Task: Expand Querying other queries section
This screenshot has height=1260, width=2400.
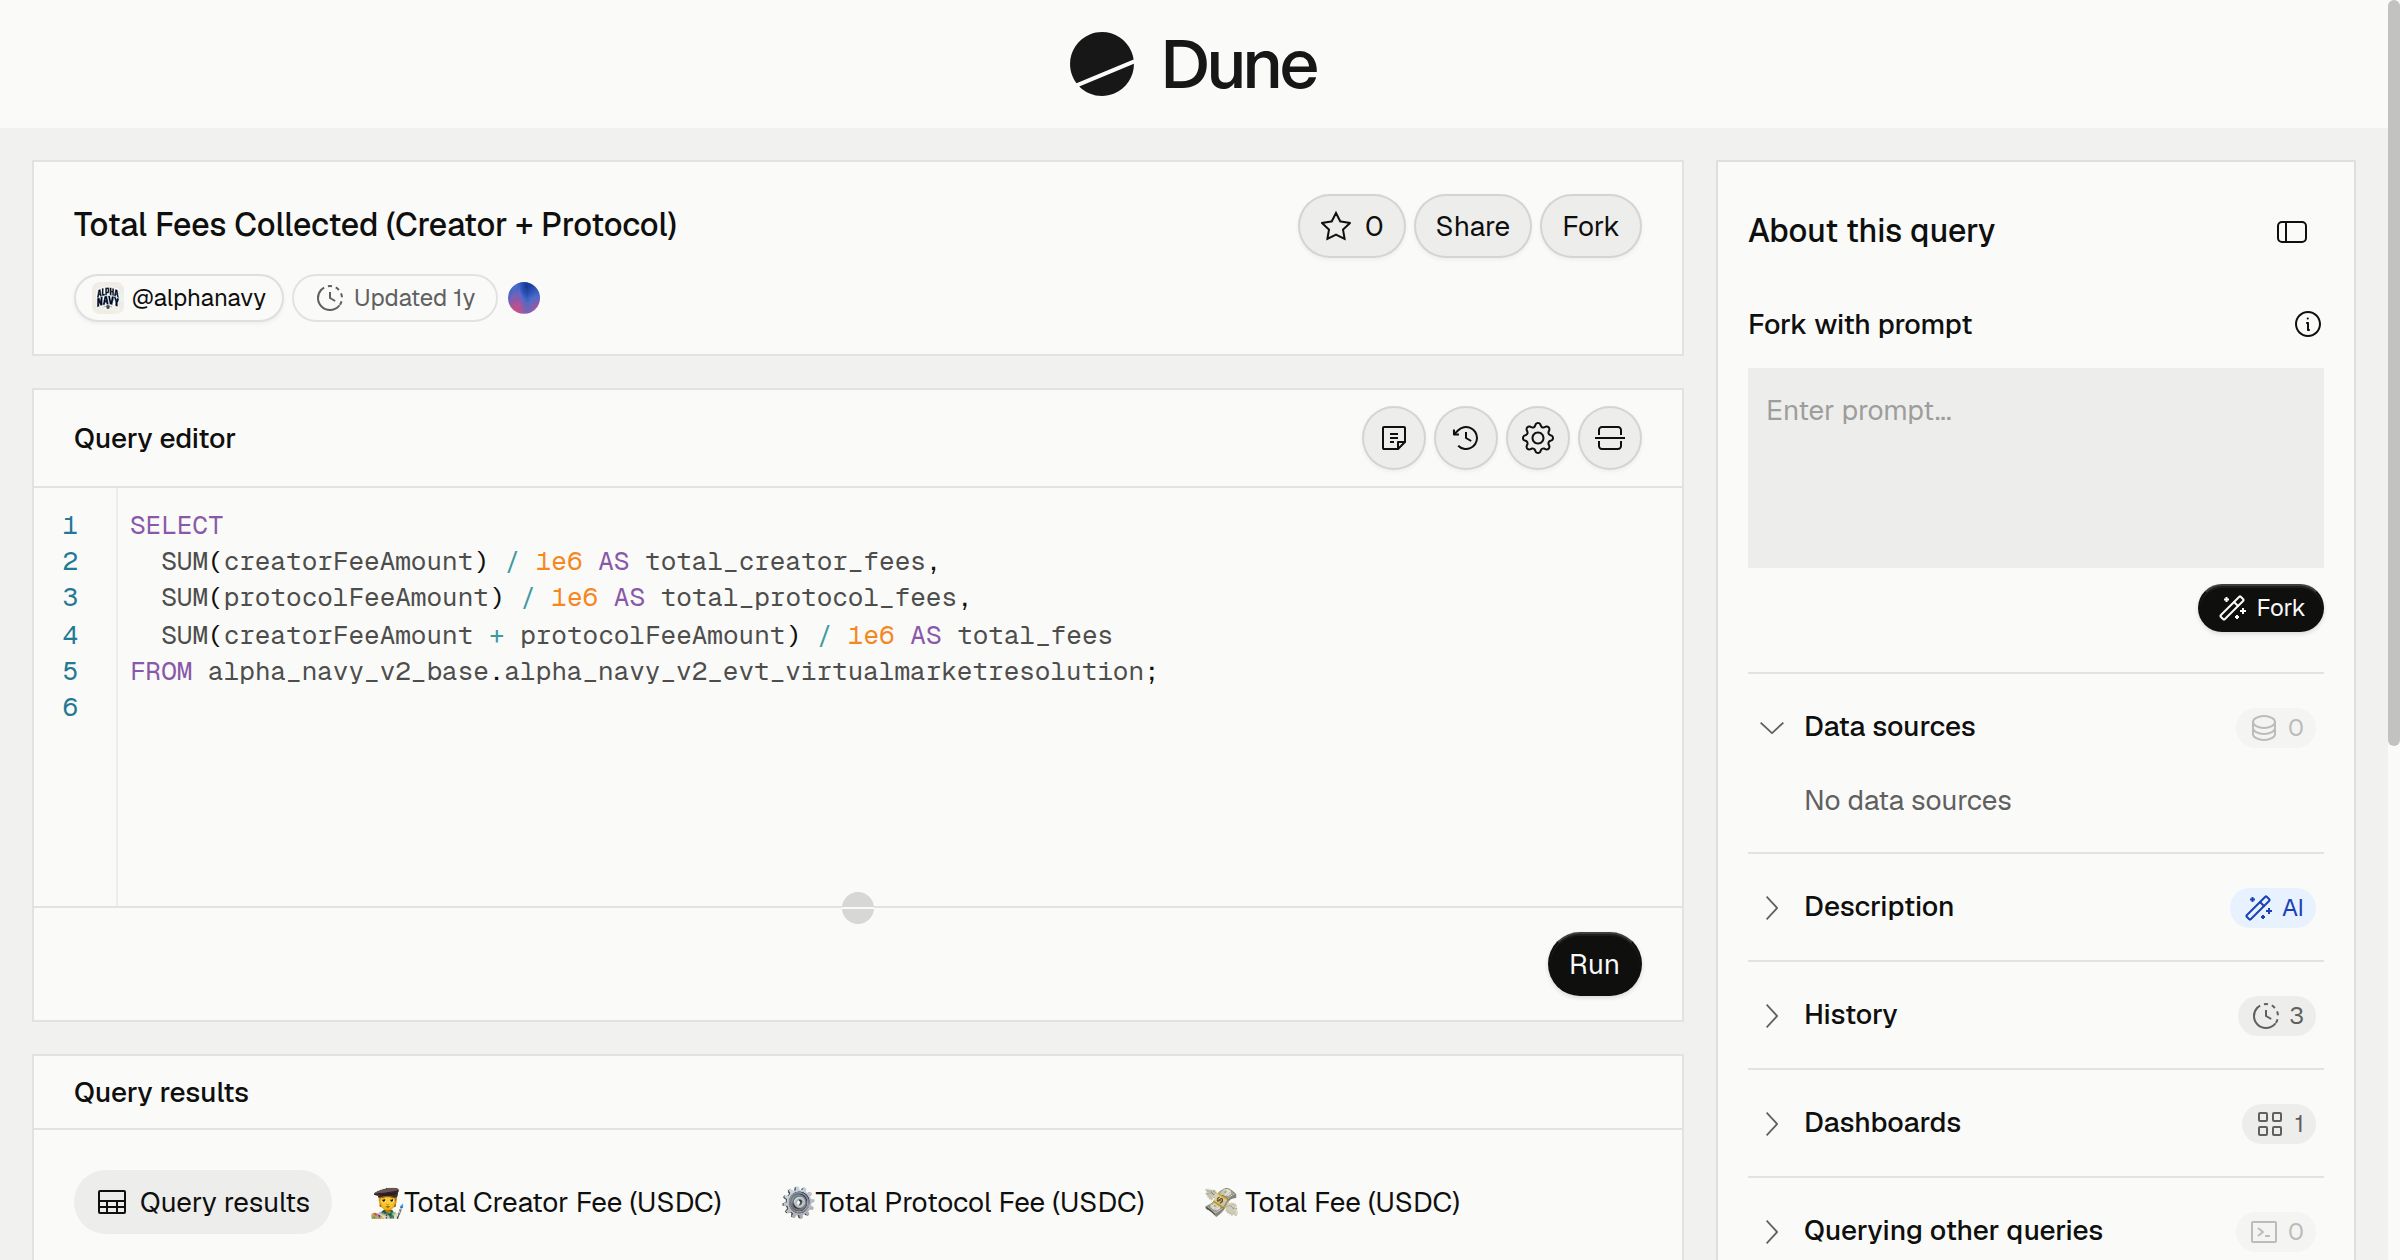Action: [1771, 1231]
